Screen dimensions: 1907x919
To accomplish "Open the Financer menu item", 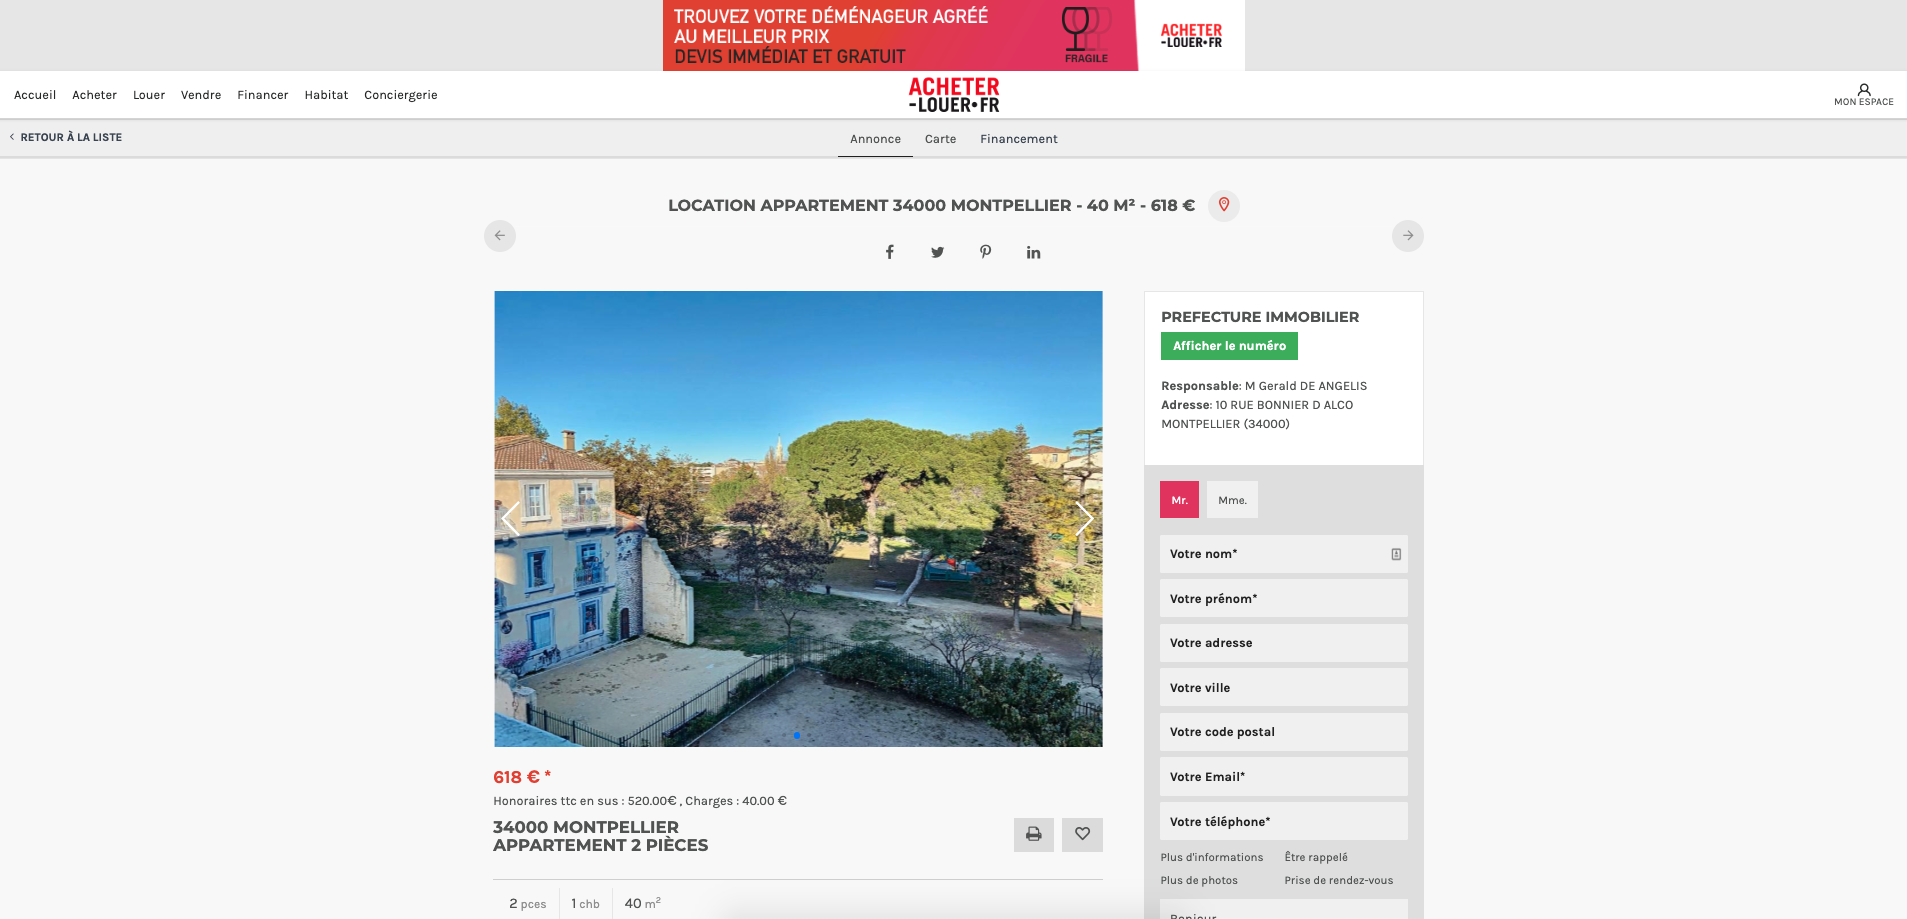I will (x=263, y=95).
